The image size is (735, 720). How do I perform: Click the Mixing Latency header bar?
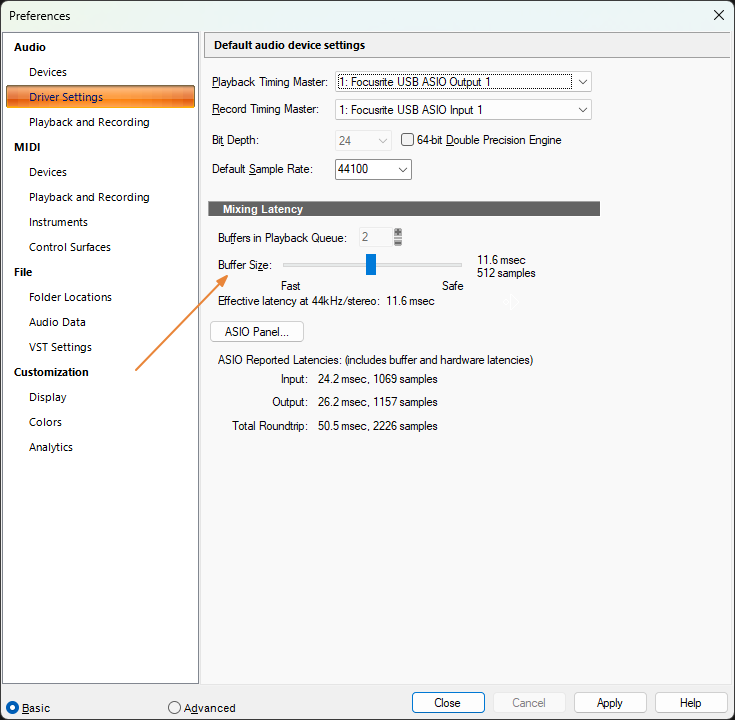point(404,209)
